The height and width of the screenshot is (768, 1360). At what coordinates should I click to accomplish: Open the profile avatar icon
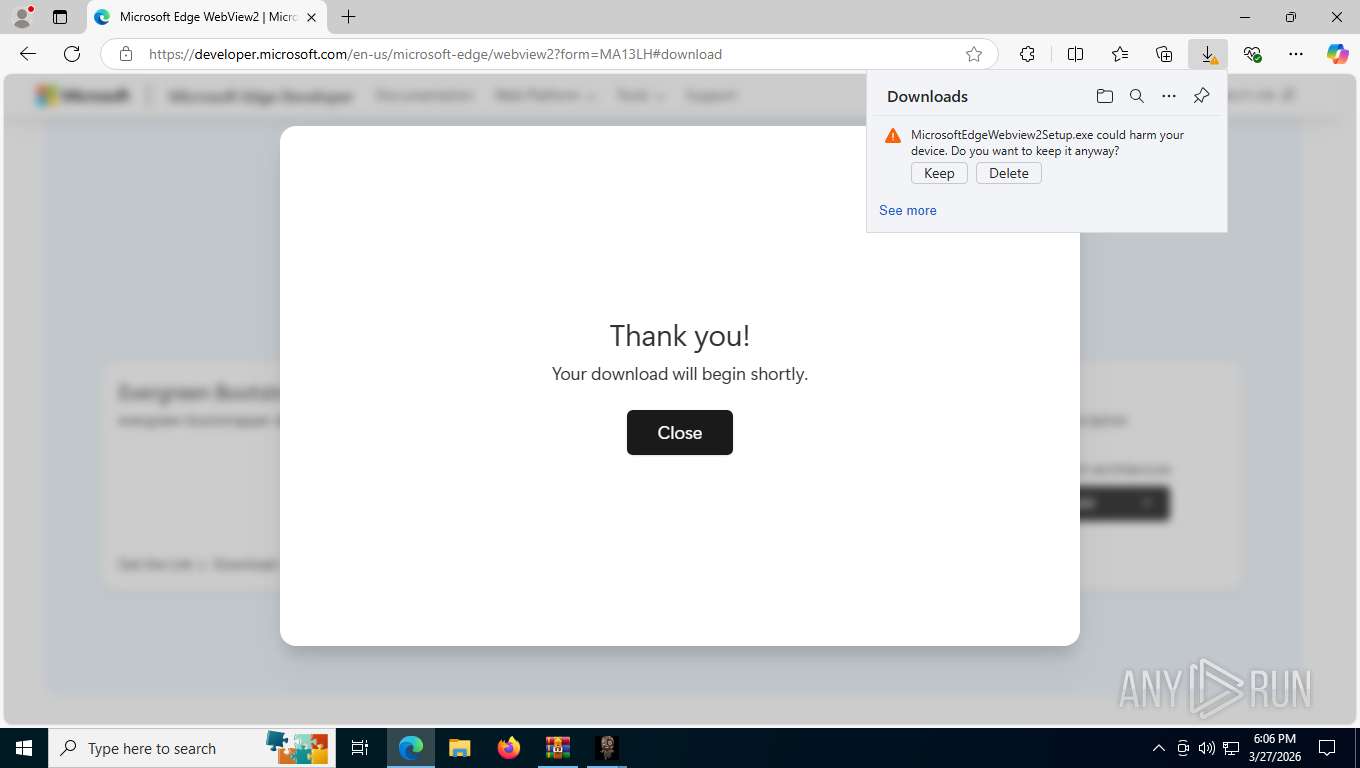coord(21,17)
